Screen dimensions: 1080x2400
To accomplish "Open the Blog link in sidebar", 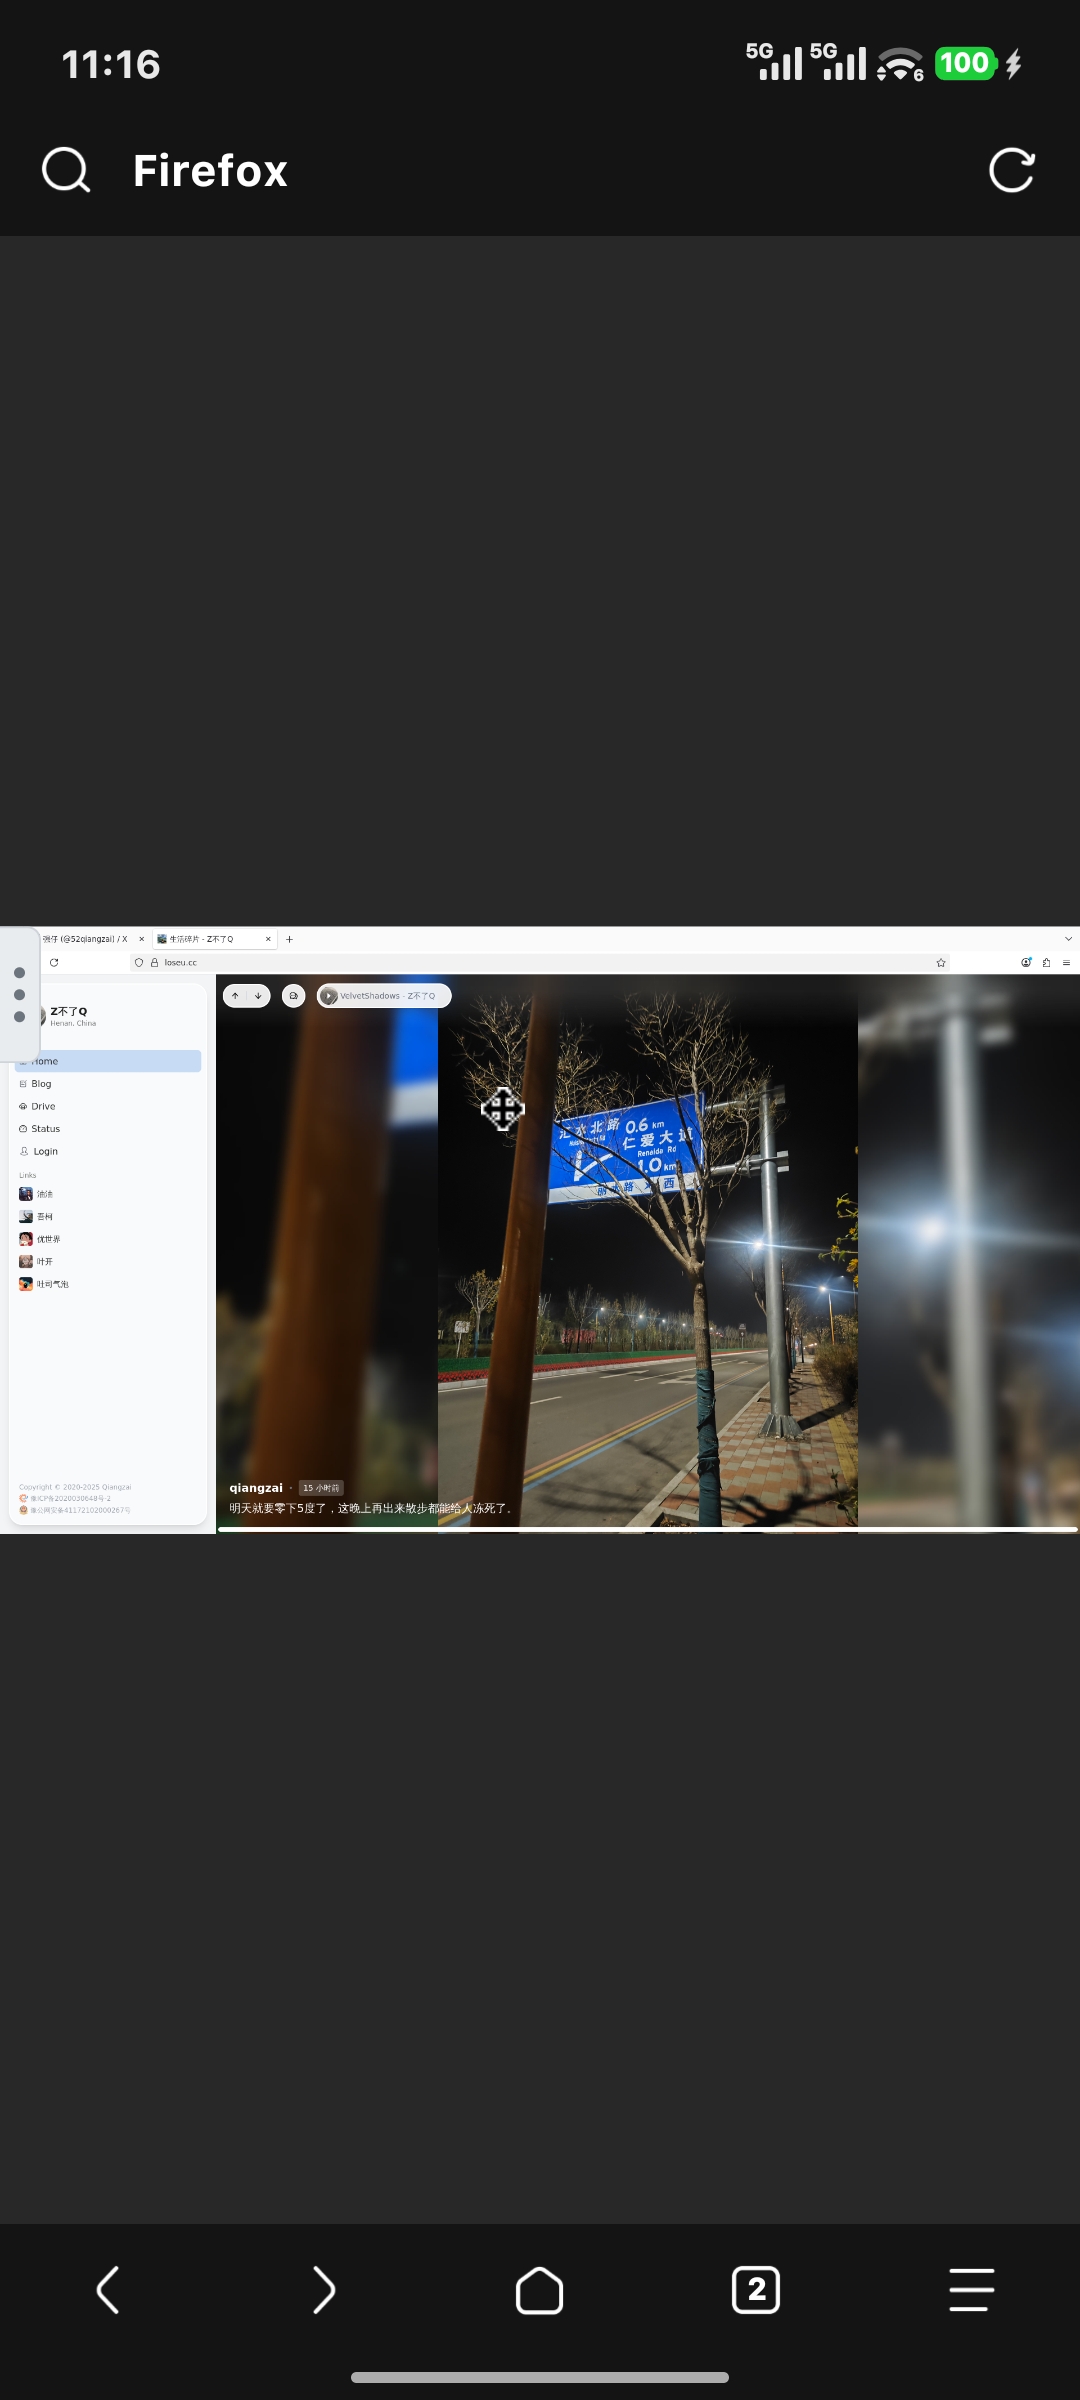I will tap(41, 1084).
